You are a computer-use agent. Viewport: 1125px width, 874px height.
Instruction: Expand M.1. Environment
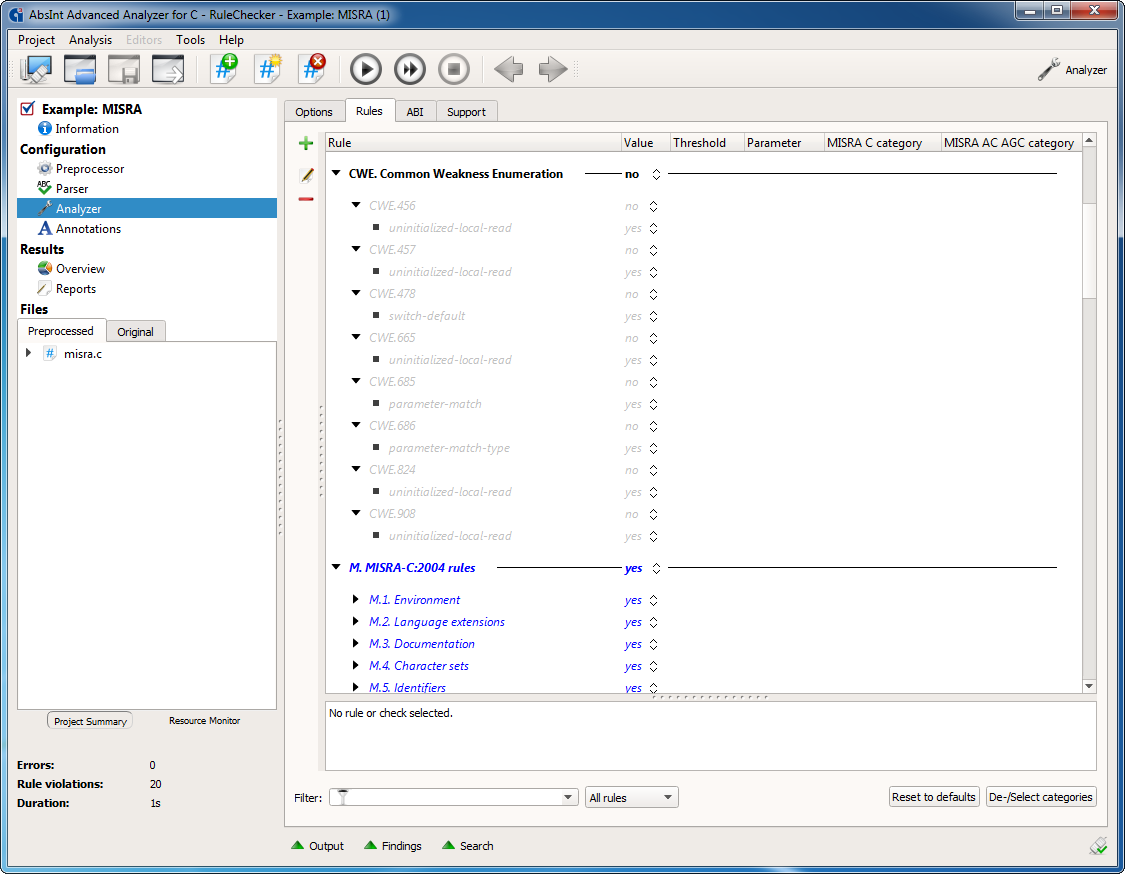356,599
